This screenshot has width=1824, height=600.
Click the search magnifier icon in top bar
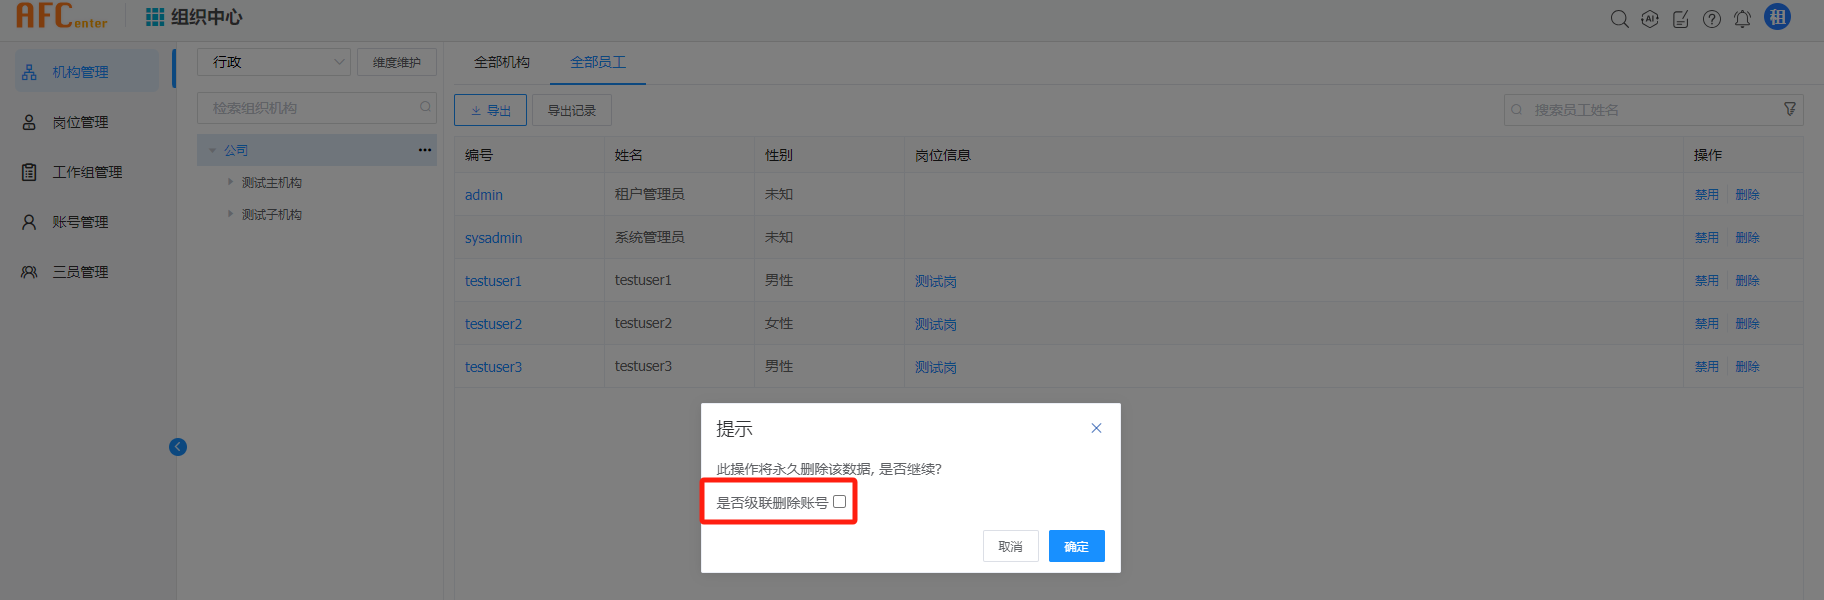pyautogui.click(x=1619, y=19)
